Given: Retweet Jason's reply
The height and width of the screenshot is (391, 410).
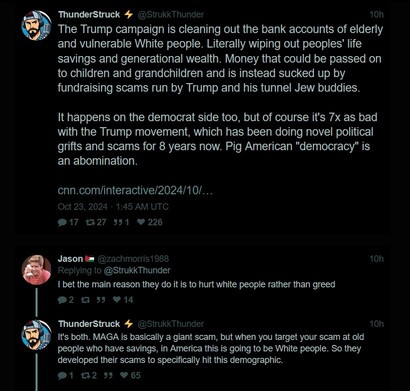Looking at the screenshot, I should click(x=85, y=300).
